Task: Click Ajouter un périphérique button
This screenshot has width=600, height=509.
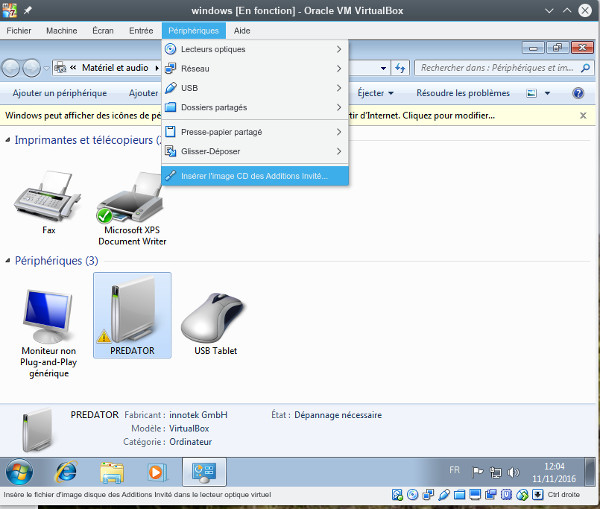Action: (60, 93)
